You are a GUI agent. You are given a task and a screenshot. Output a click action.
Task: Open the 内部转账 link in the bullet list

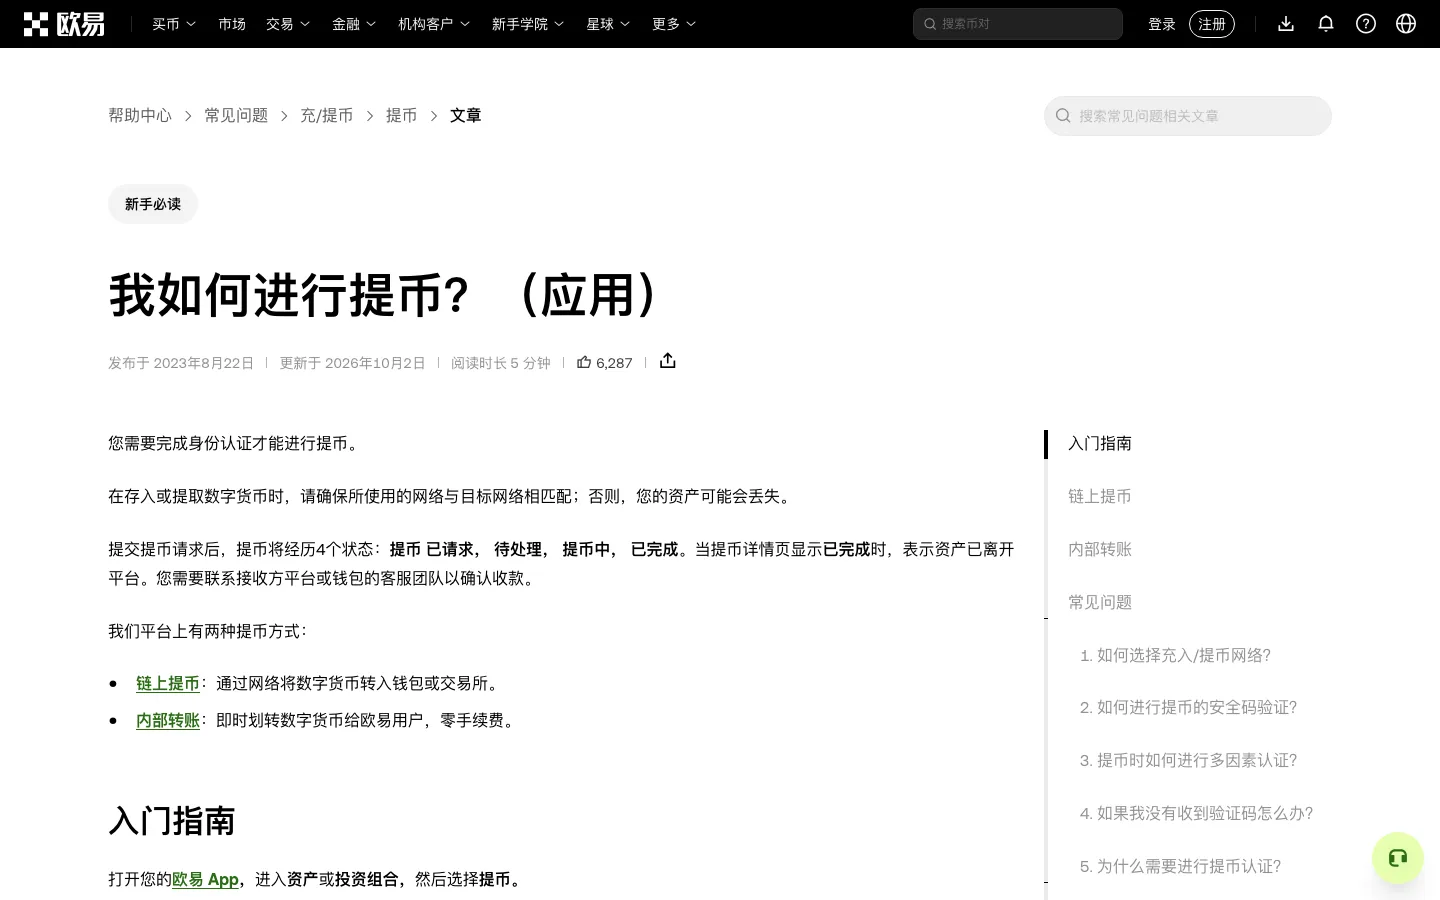tap(168, 721)
